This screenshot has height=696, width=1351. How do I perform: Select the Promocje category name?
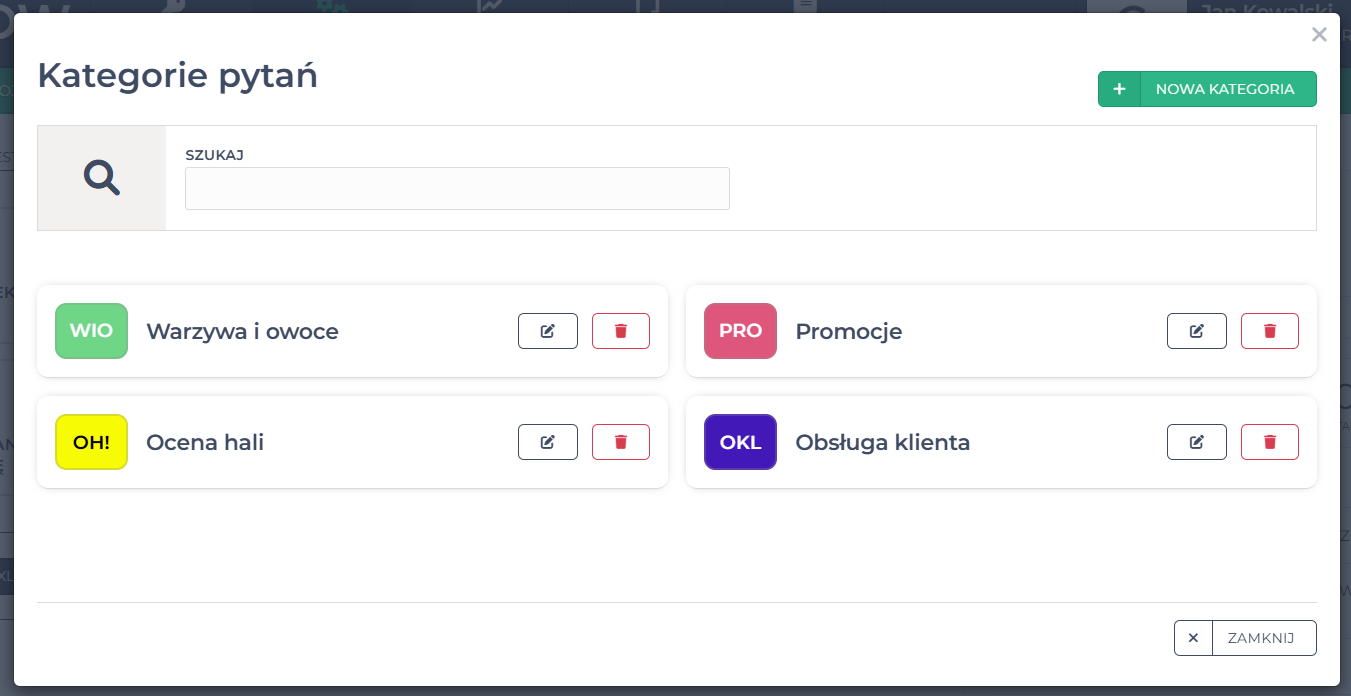point(848,331)
